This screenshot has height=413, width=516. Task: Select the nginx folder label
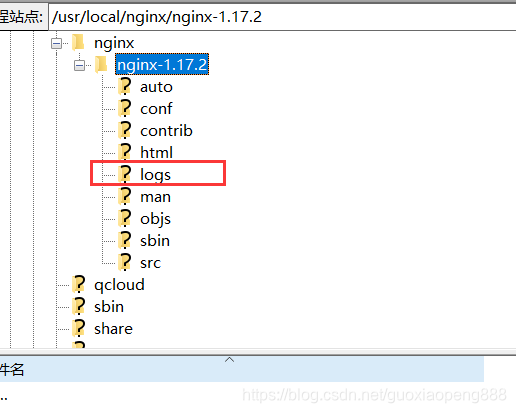(114, 43)
